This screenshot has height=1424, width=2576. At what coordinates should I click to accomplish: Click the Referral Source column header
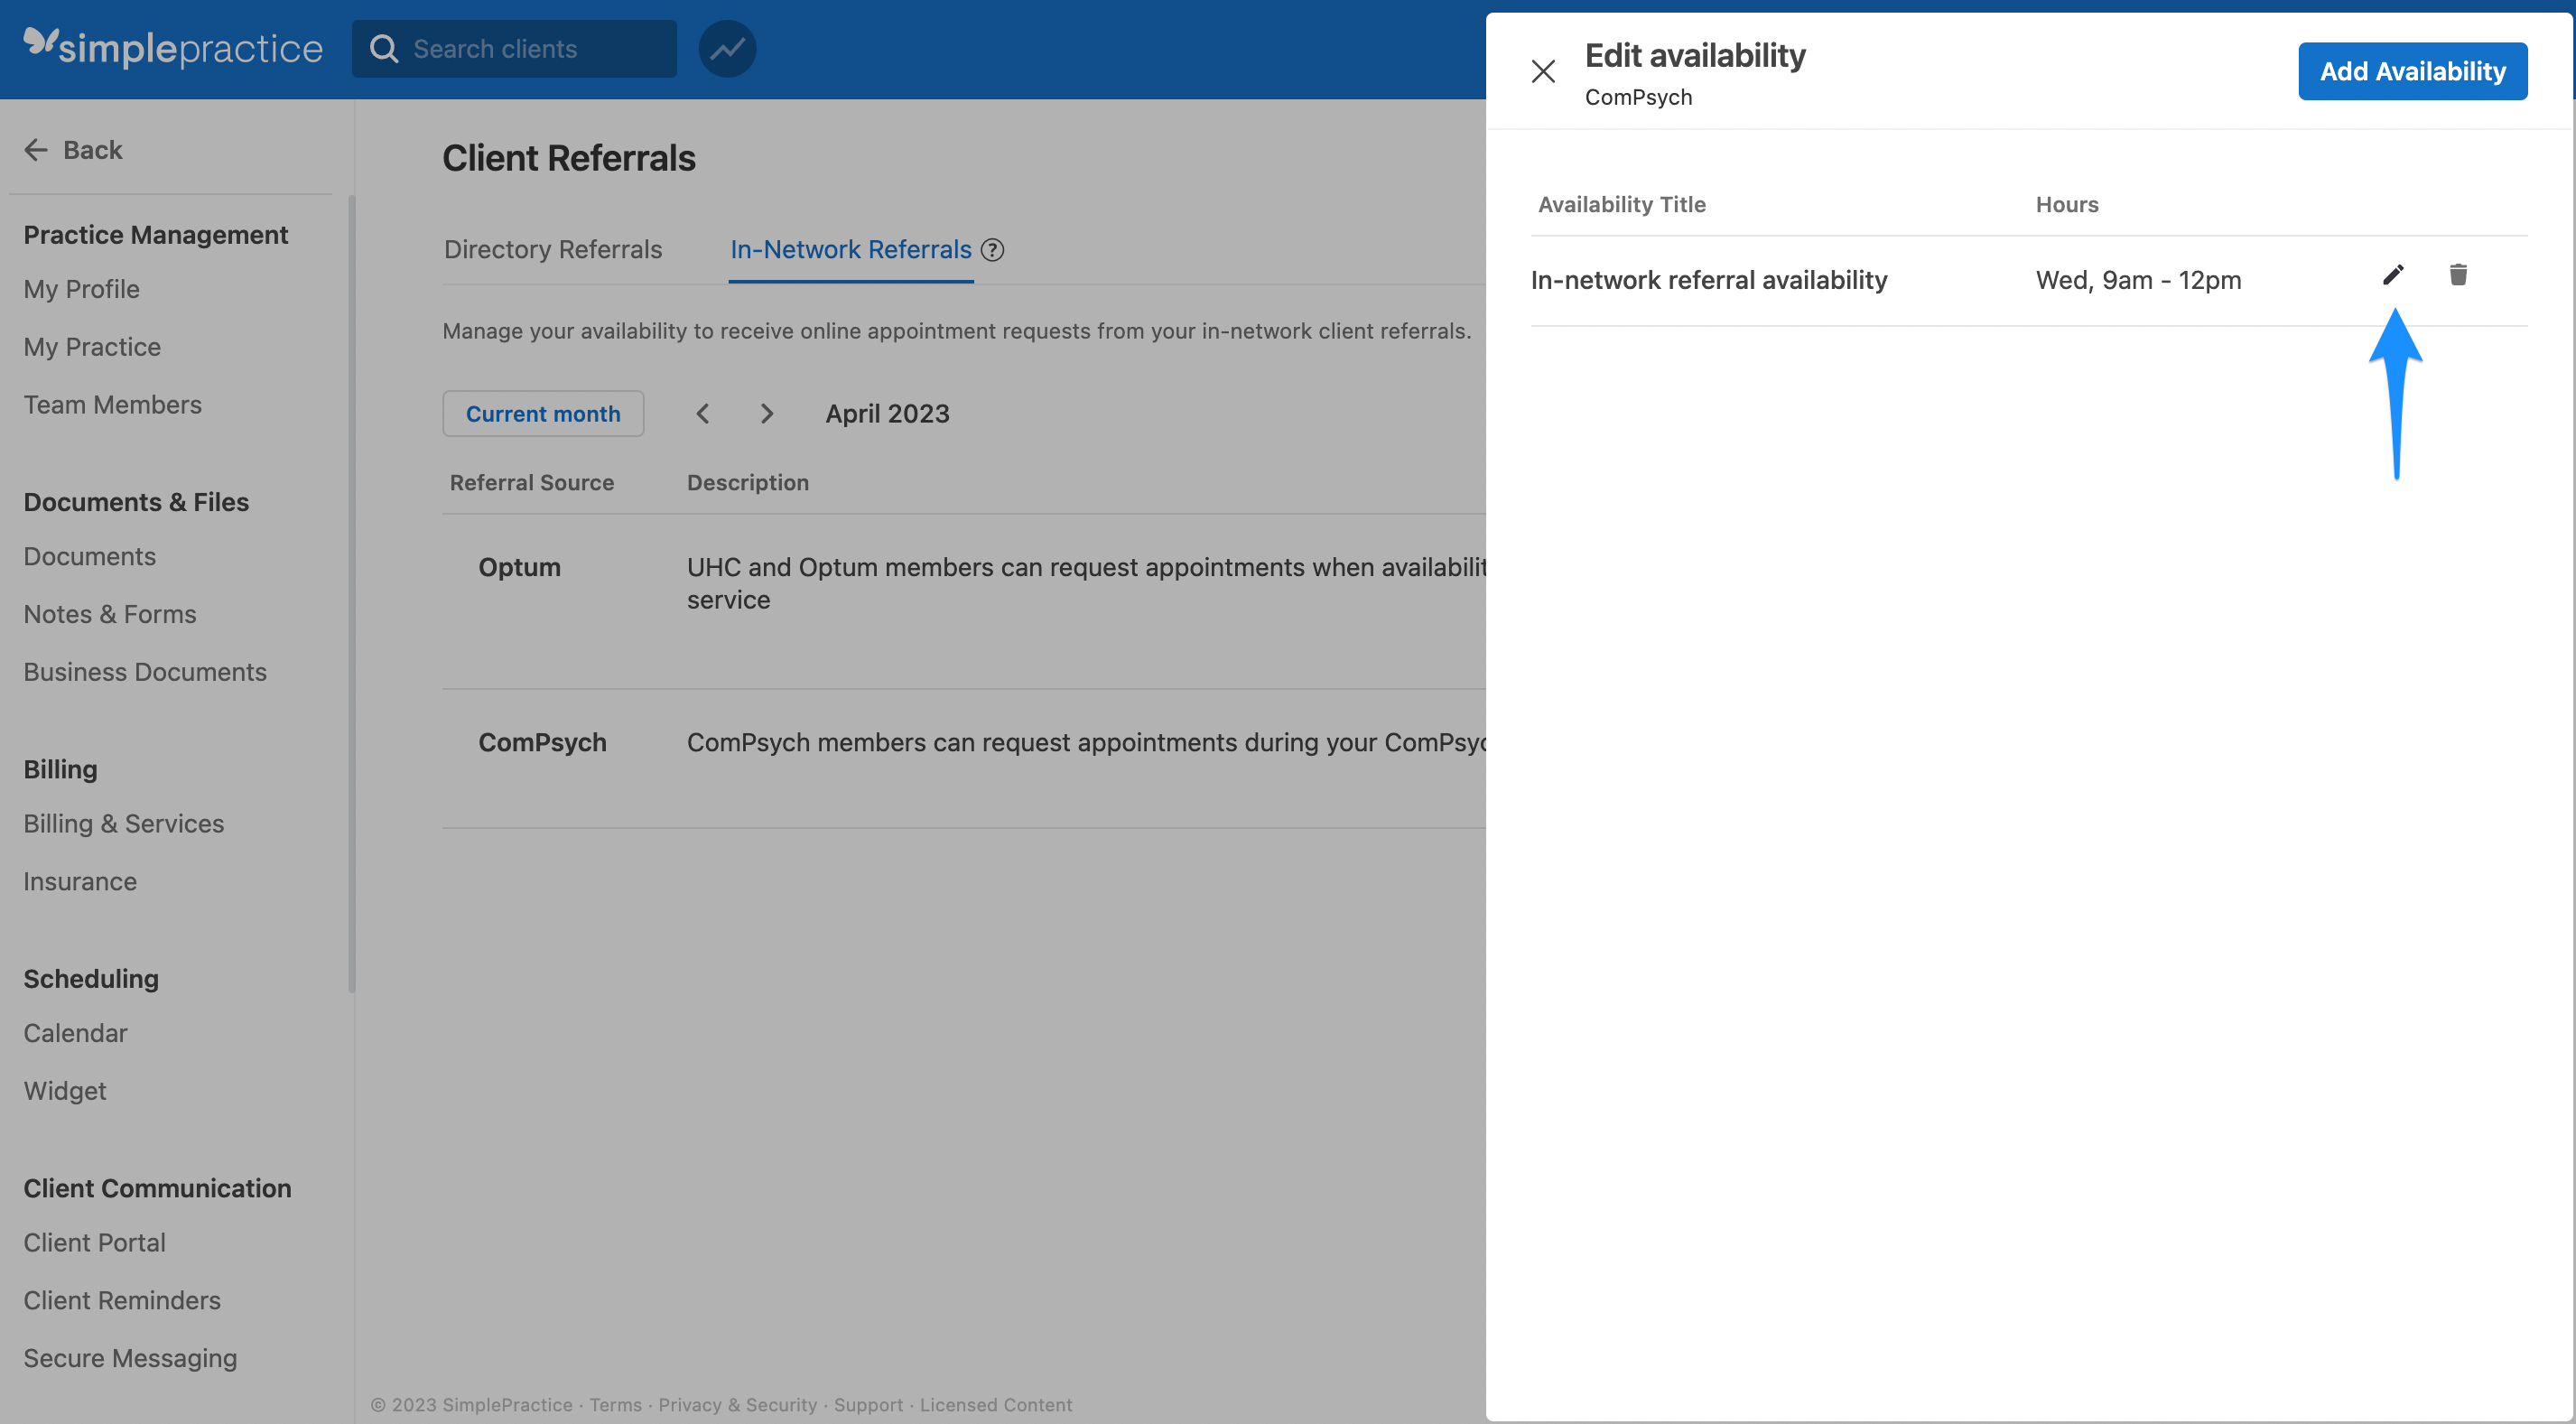[x=532, y=482]
